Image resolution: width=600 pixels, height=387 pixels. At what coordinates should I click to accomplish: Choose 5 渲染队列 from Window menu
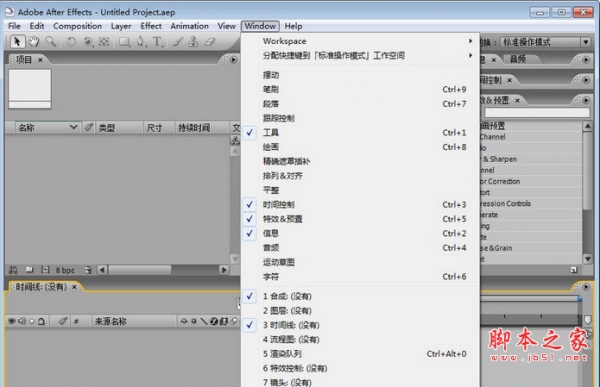(361, 354)
